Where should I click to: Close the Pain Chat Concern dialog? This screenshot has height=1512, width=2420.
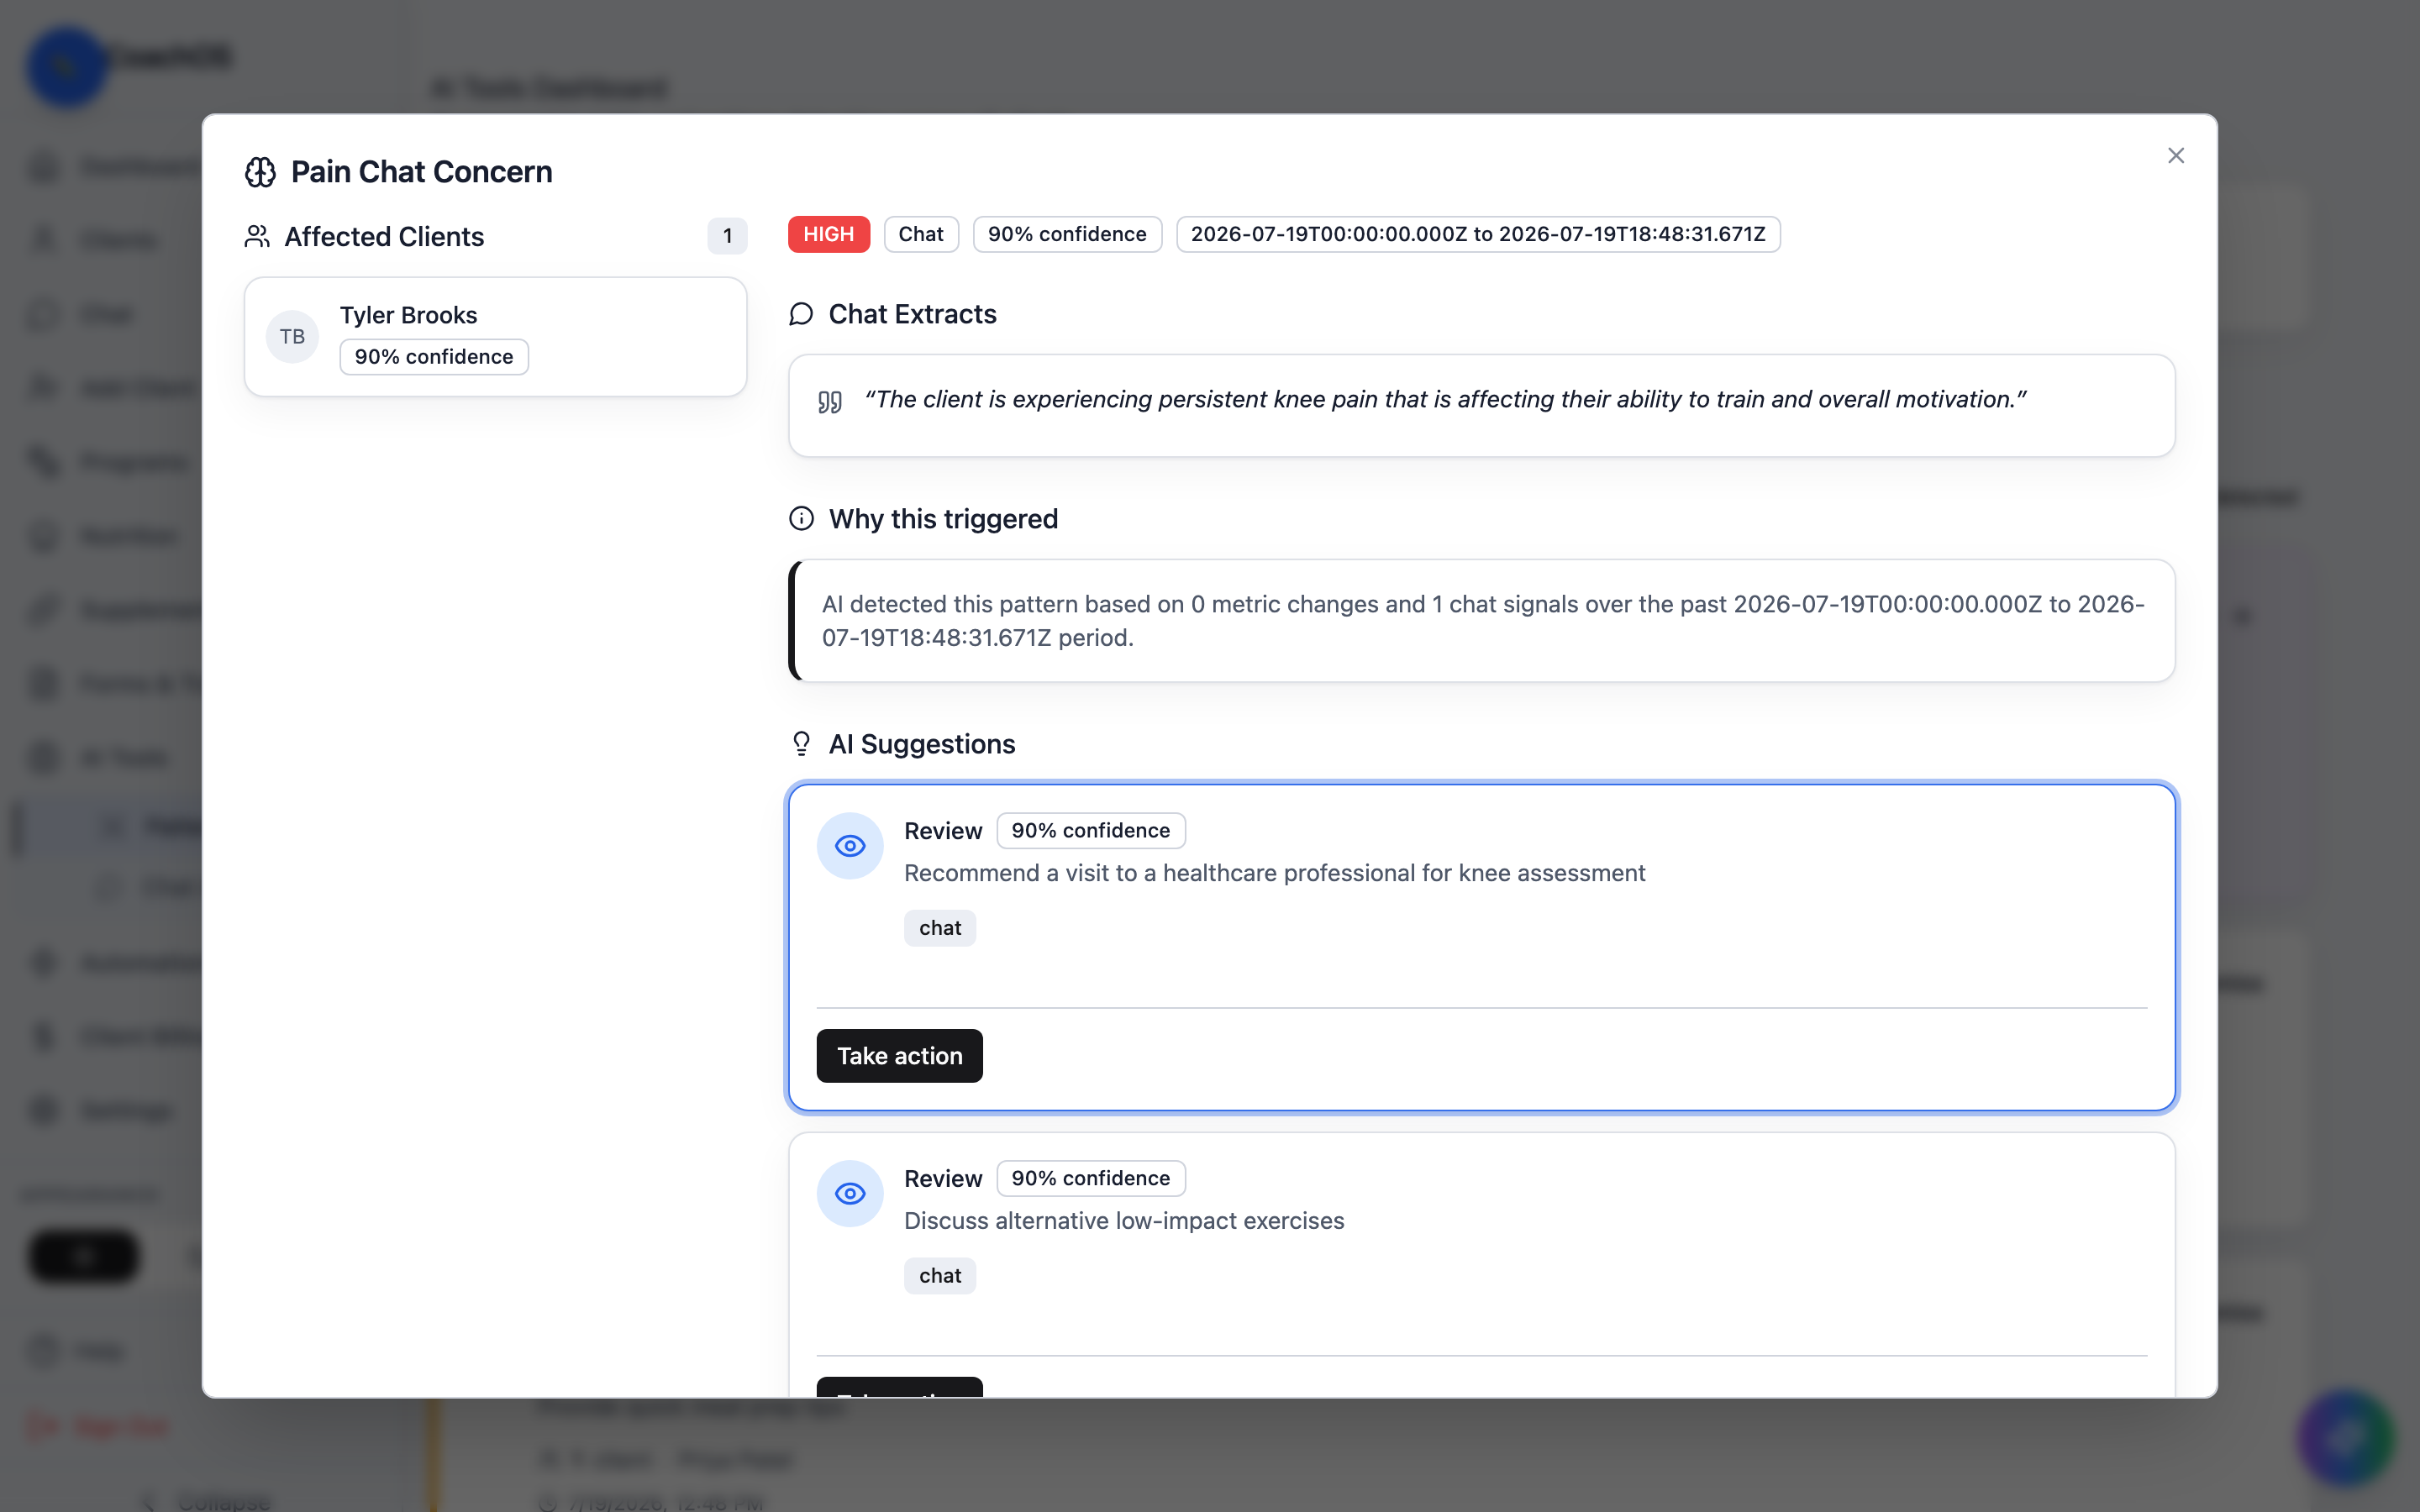click(x=2175, y=156)
